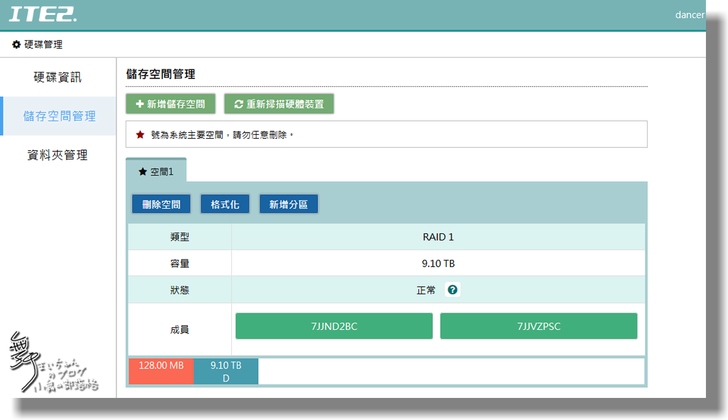Open the dancer user menu
The height and width of the screenshot is (420, 728).
tap(689, 15)
